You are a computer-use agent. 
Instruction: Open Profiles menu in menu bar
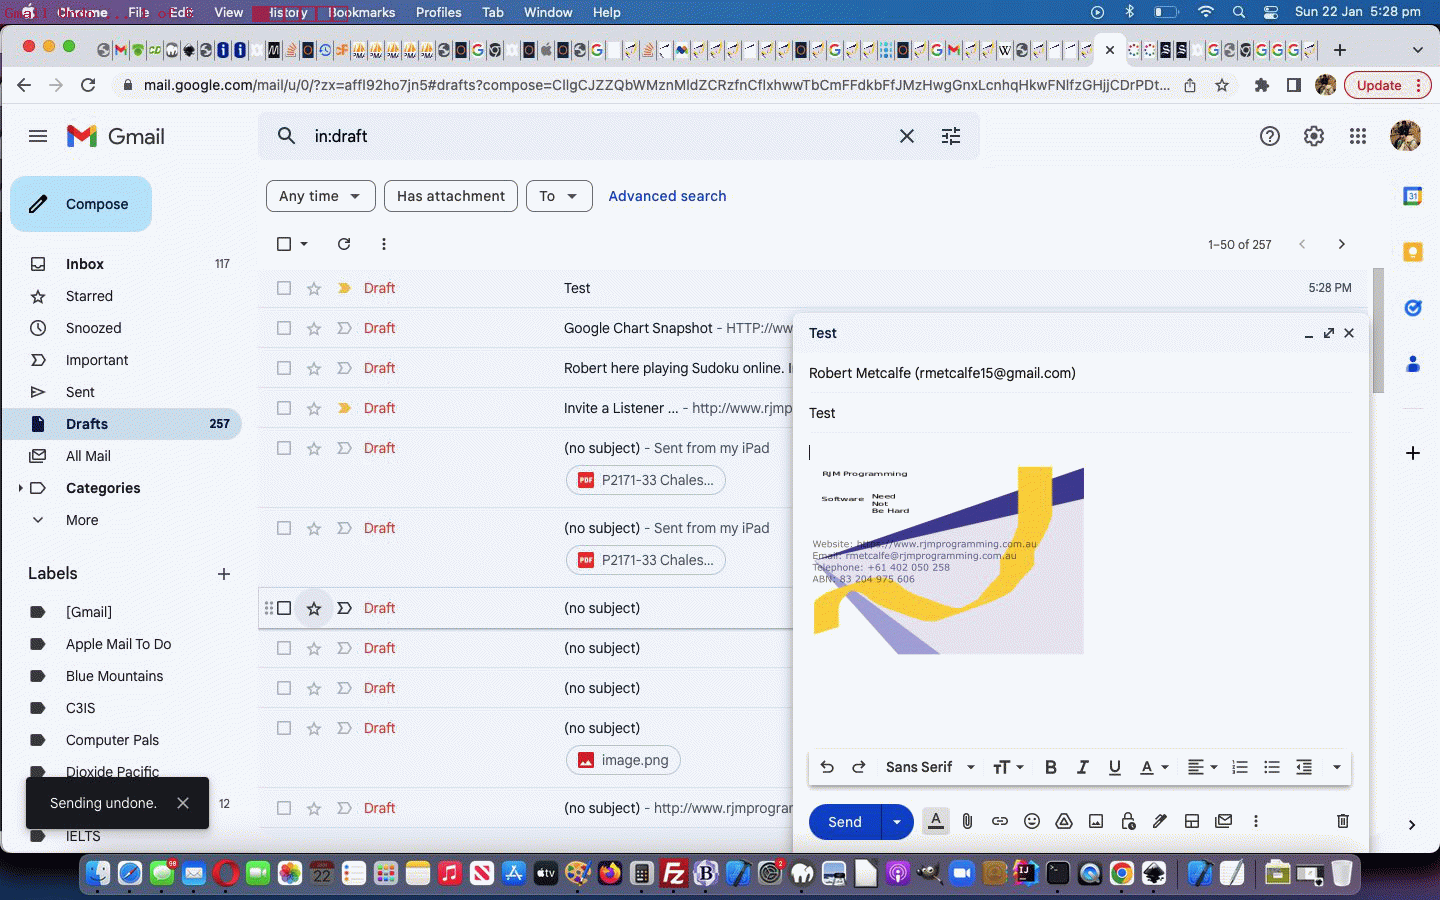tap(439, 12)
